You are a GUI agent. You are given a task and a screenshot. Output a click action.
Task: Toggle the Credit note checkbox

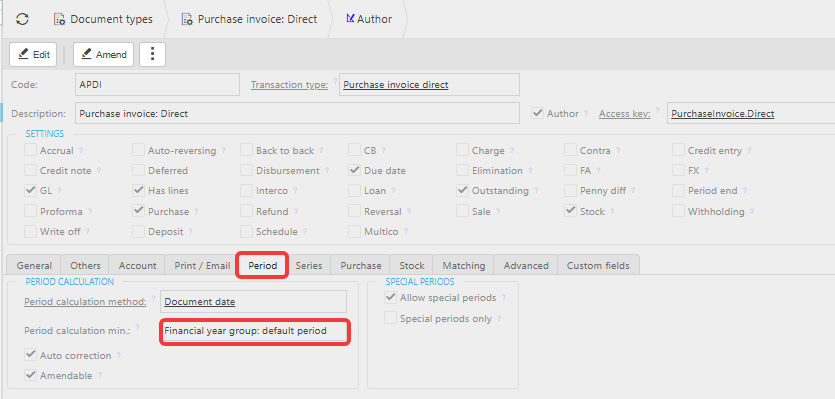(30, 170)
